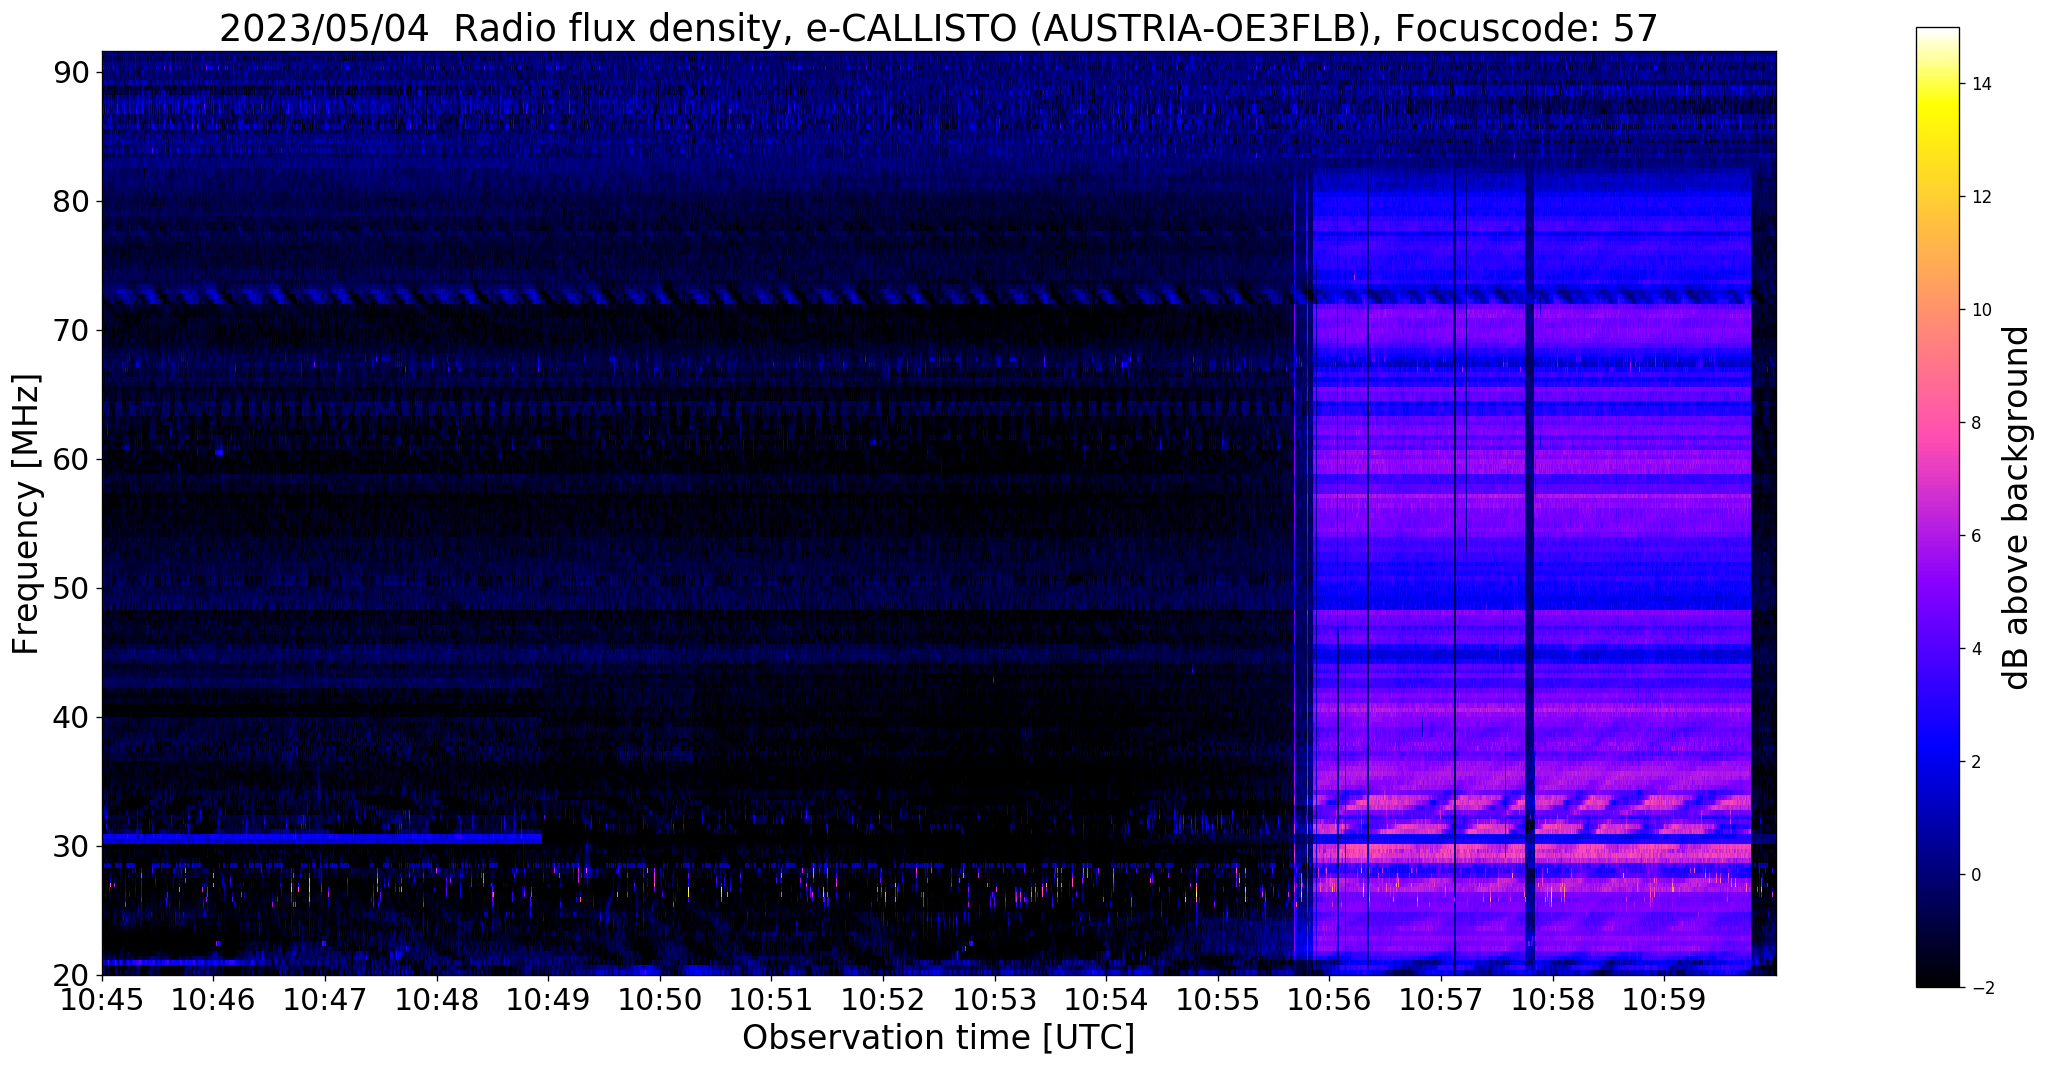Click the 10:47 time tick label

(x=325, y=1000)
